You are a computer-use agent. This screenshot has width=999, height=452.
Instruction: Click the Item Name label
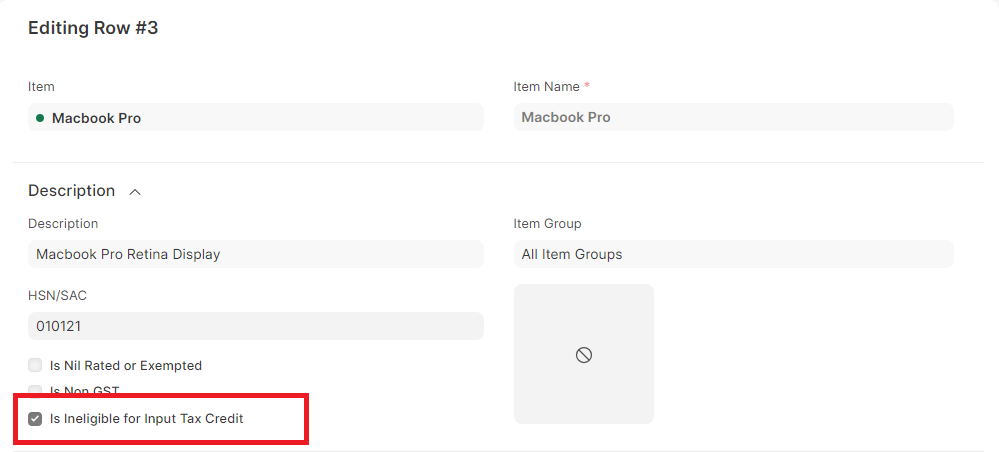click(547, 87)
